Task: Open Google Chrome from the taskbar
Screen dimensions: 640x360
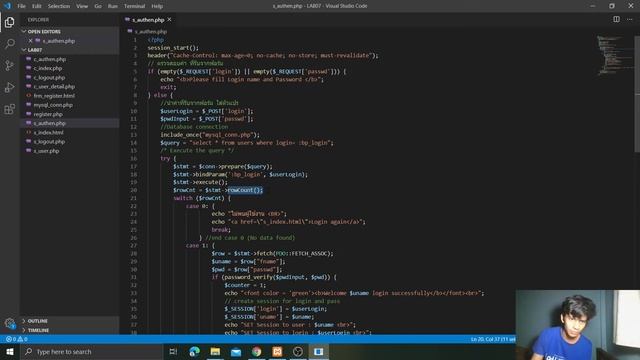Action: [256, 351]
